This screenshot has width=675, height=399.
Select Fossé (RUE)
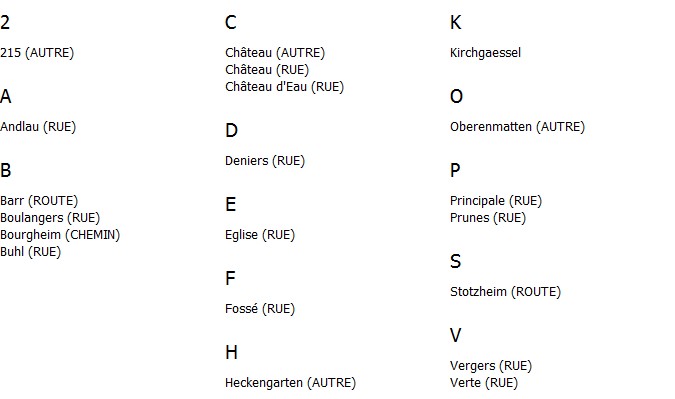pyautogui.click(x=260, y=309)
